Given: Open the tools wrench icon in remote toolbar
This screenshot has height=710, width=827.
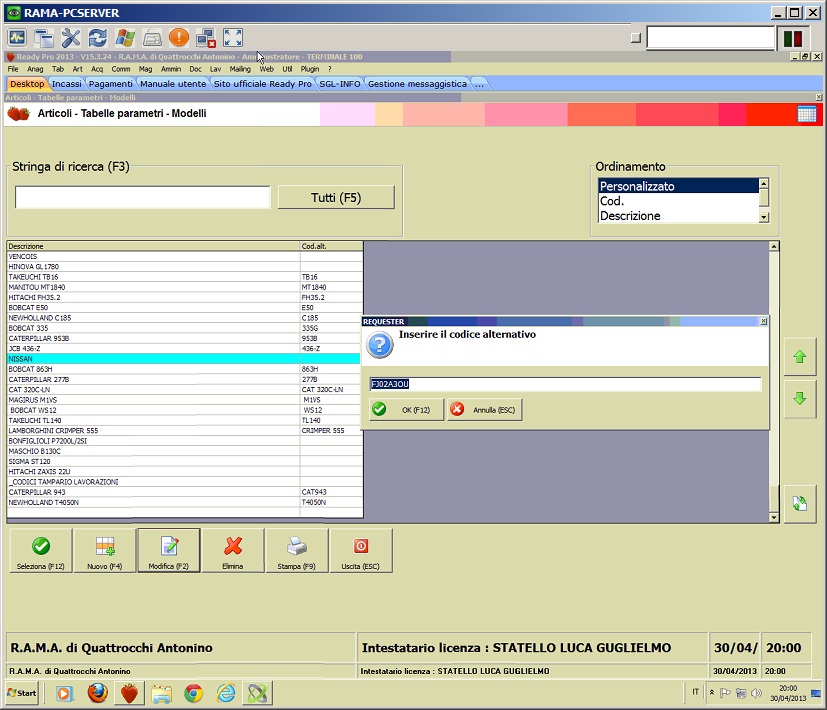Looking at the screenshot, I should pyautogui.click(x=71, y=38).
